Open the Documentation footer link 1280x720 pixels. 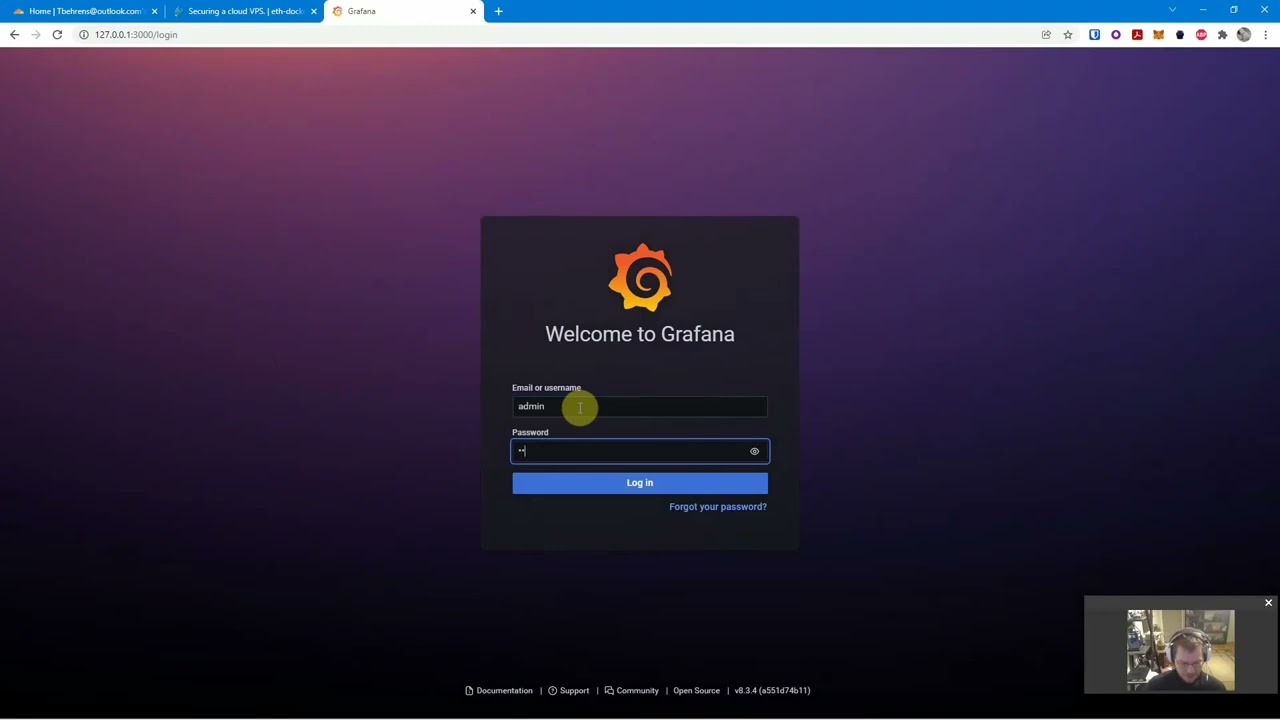click(499, 691)
